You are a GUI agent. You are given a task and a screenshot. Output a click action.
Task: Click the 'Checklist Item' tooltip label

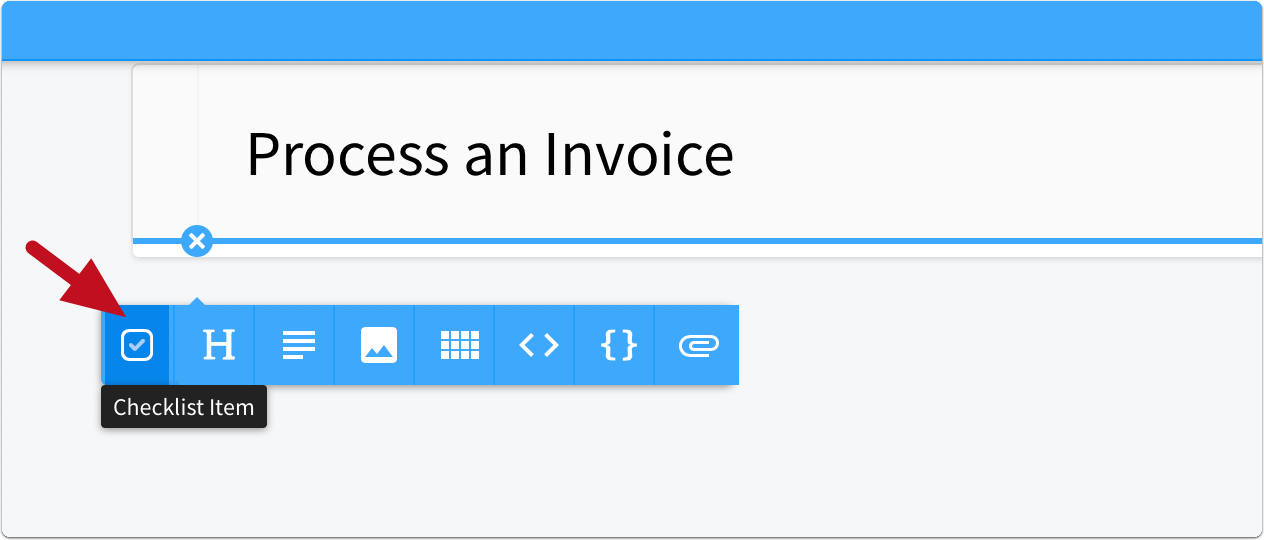pyautogui.click(x=184, y=407)
